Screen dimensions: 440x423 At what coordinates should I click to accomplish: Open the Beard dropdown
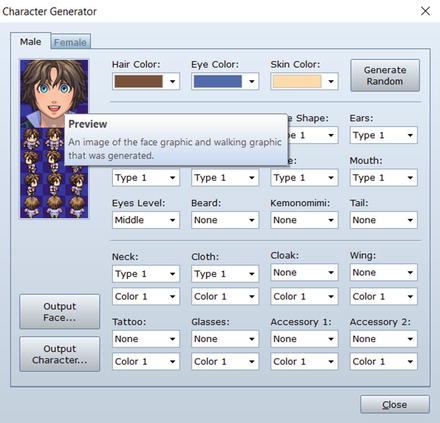tap(225, 220)
